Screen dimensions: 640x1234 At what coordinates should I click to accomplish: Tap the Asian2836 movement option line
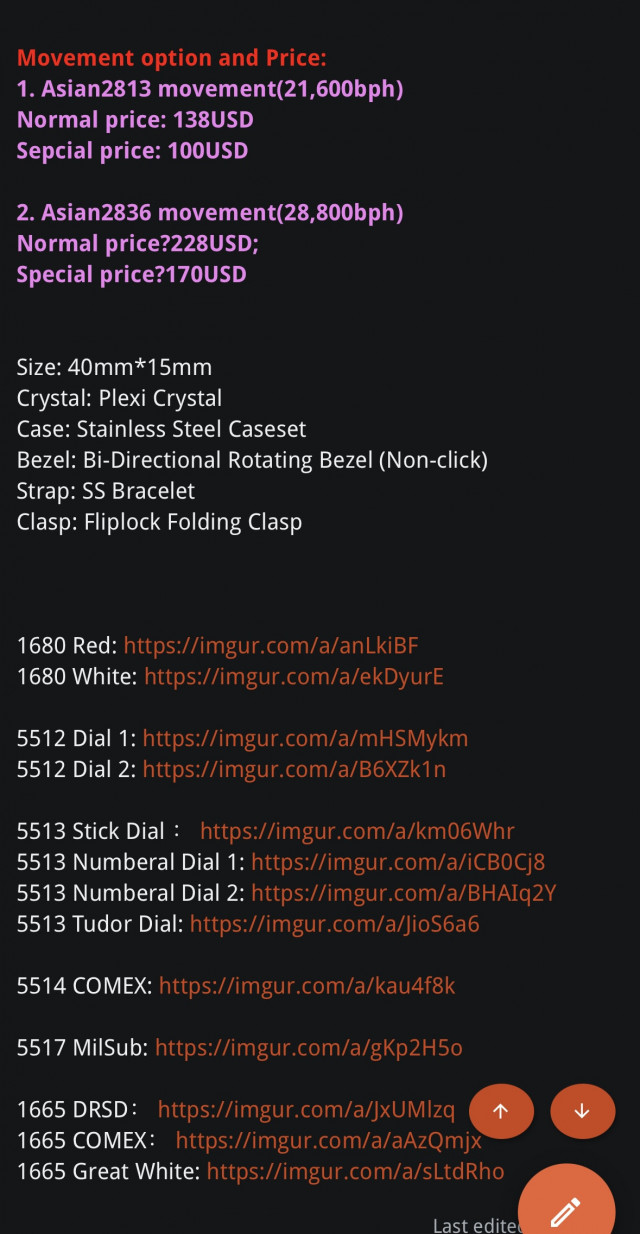pos(210,212)
